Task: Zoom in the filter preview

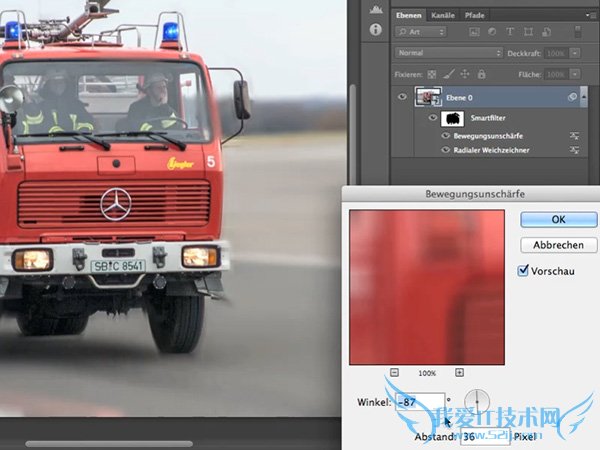Action: click(460, 372)
